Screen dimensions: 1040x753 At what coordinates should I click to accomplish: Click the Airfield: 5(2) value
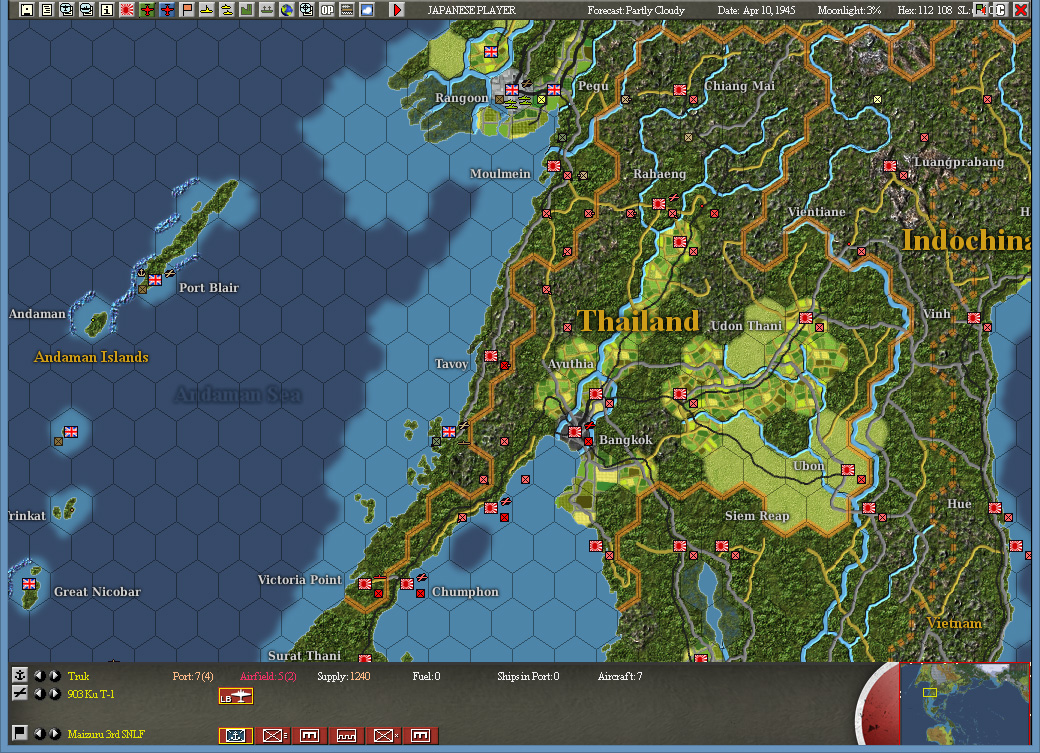(x=268, y=676)
